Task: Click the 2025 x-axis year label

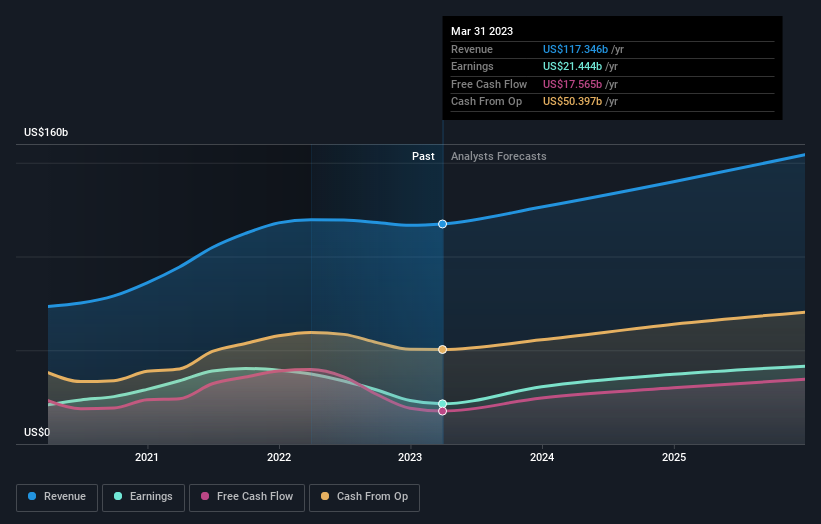Action: (674, 457)
